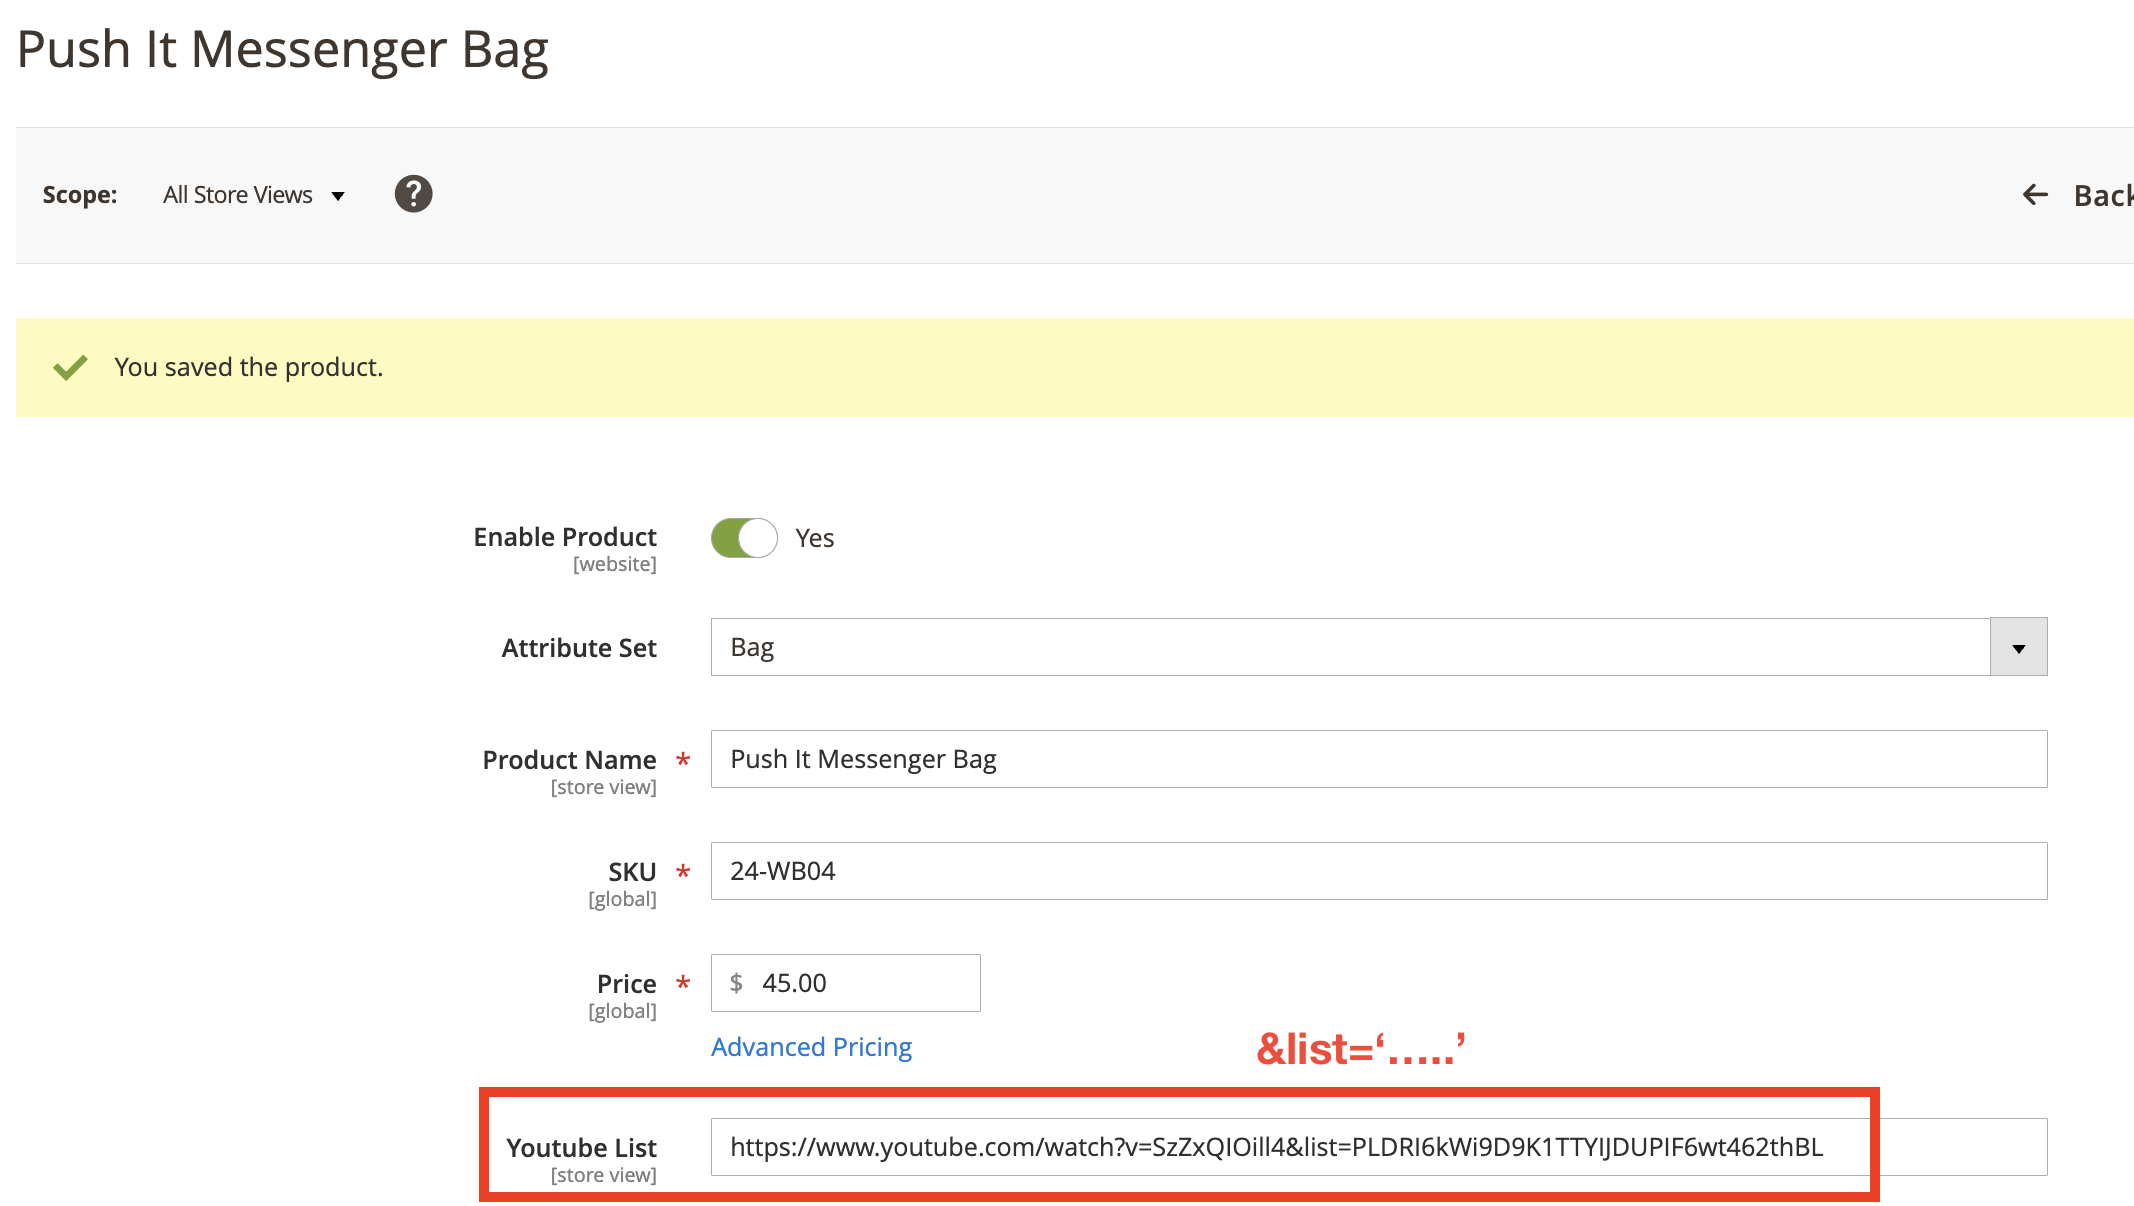
Task: Click the caret icon beside All Store Views
Action: pos(338,196)
